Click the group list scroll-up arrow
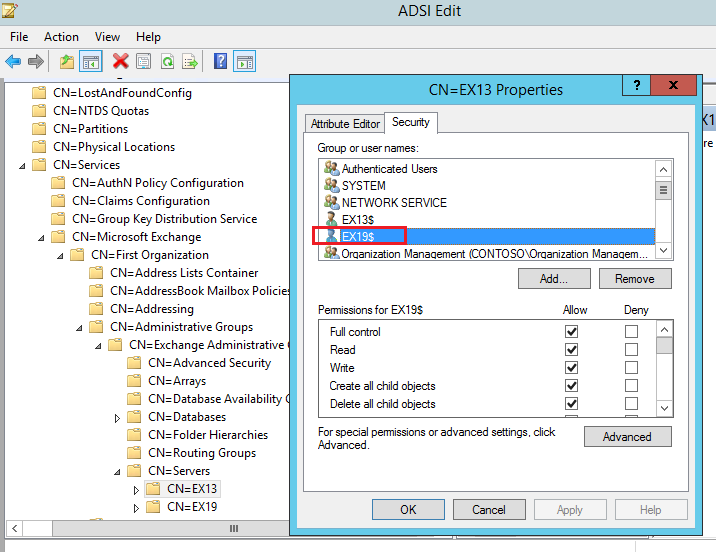Image resolution: width=716 pixels, height=552 pixels. (x=664, y=169)
